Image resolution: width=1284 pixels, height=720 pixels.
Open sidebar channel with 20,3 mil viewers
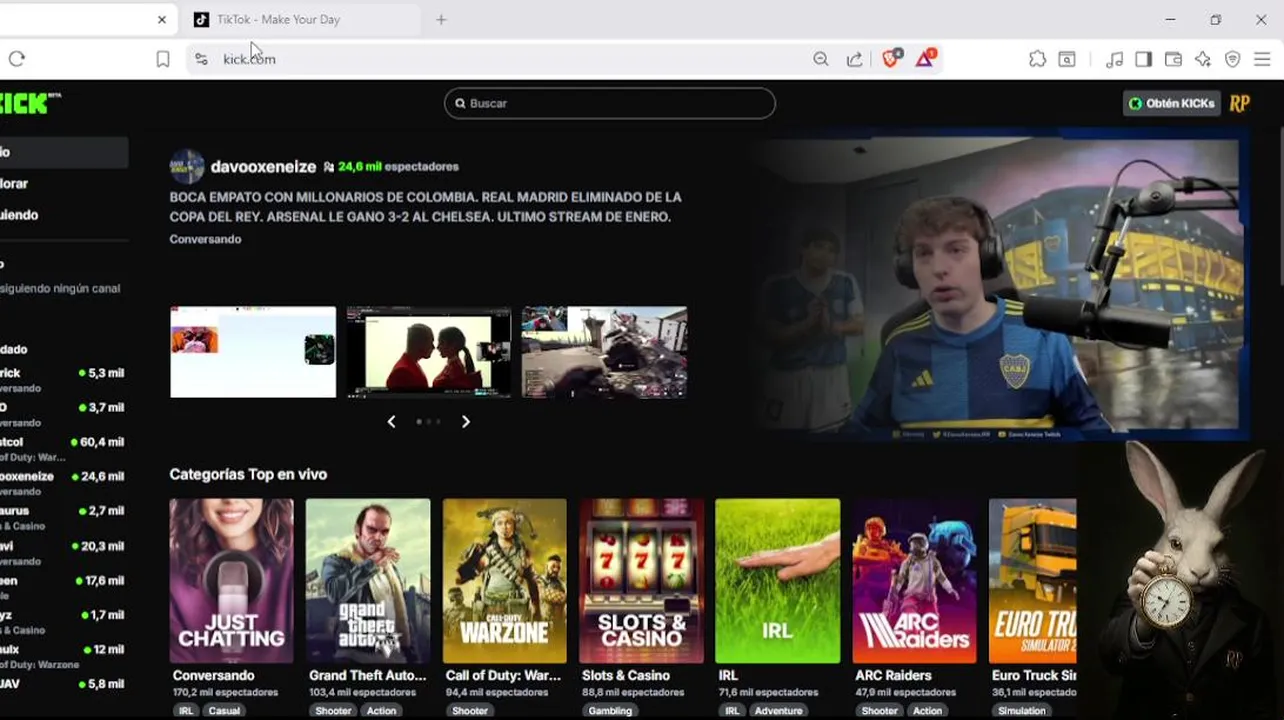click(x=64, y=553)
